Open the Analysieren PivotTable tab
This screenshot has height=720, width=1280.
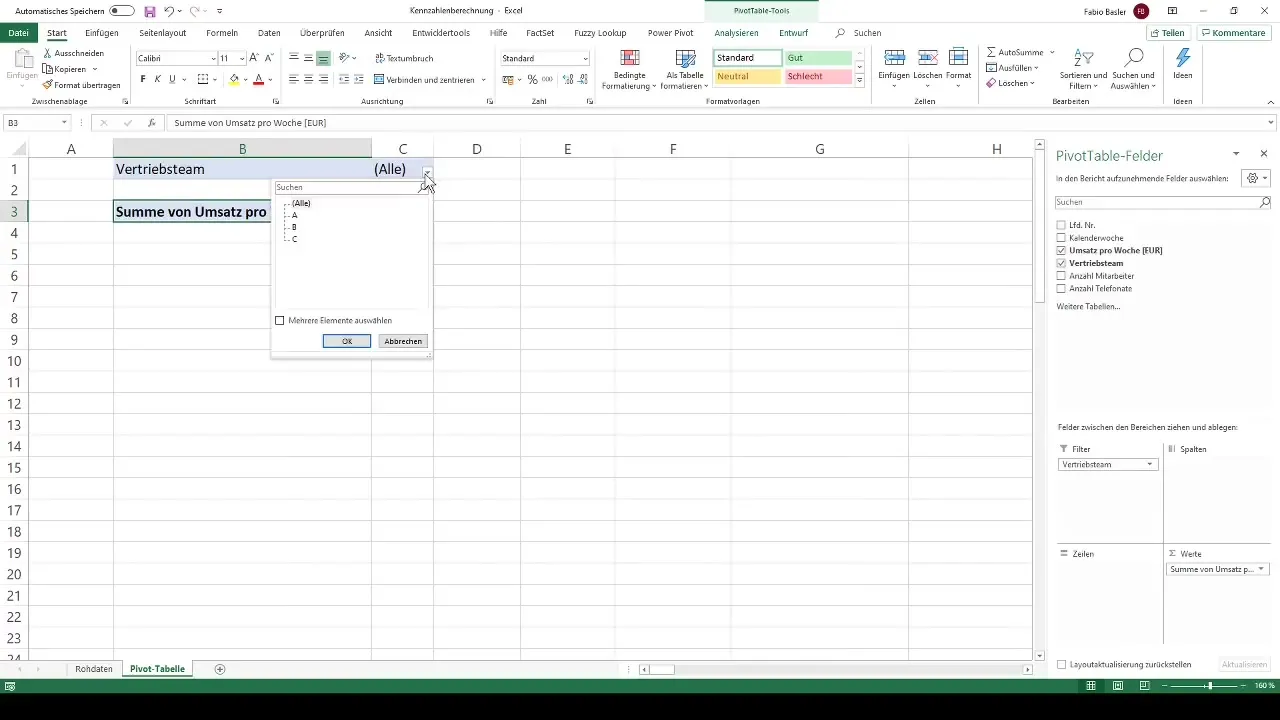click(x=736, y=33)
